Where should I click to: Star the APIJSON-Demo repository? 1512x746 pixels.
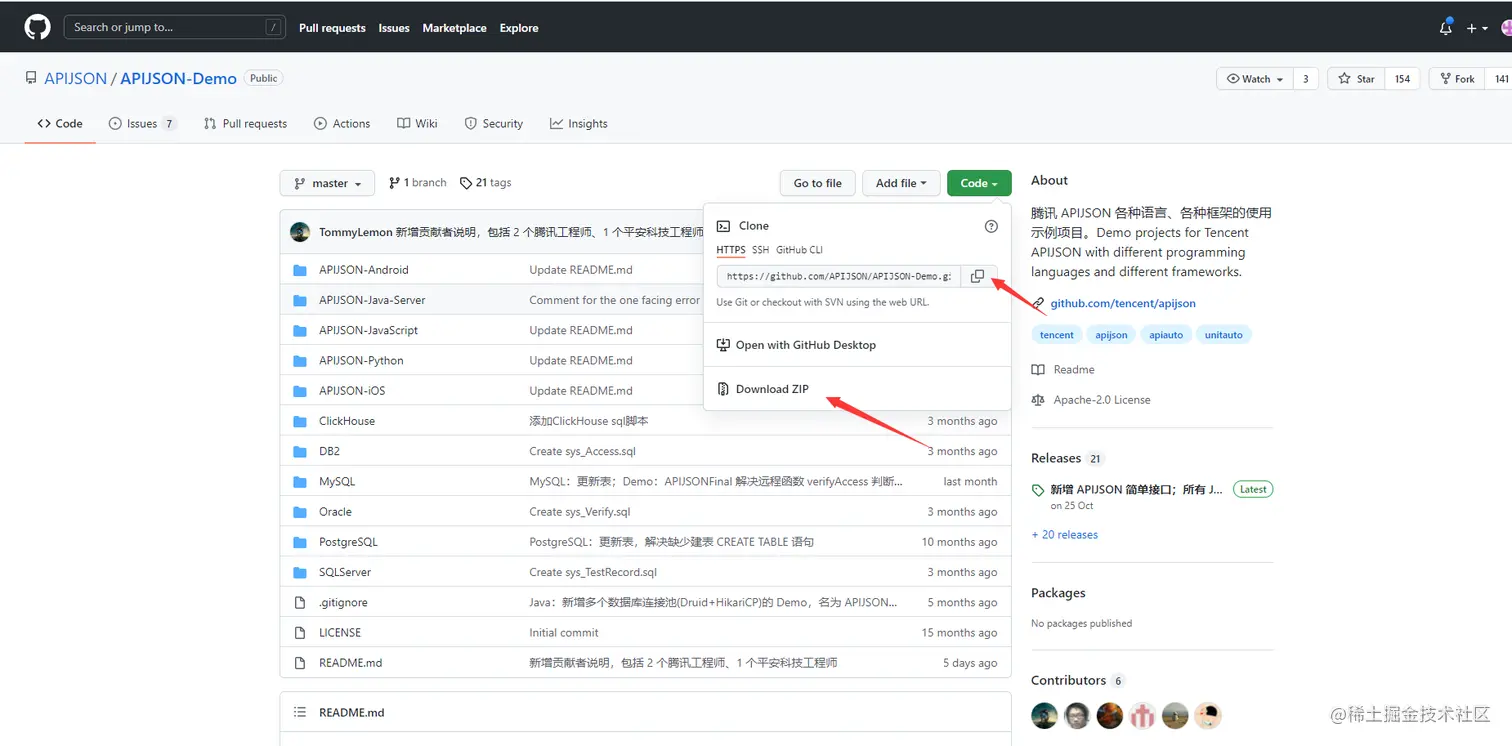tap(1356, 79)
